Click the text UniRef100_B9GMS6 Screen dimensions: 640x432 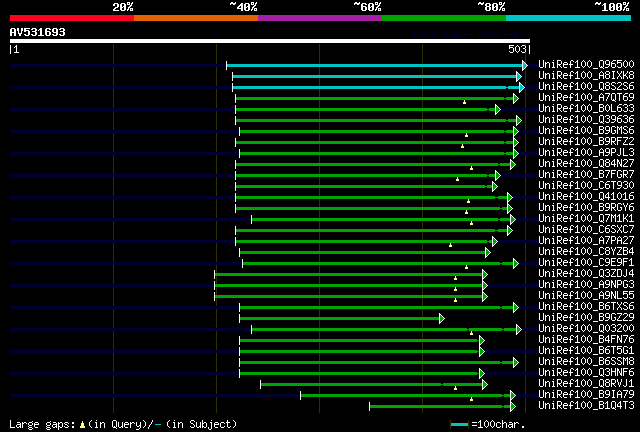586,131
